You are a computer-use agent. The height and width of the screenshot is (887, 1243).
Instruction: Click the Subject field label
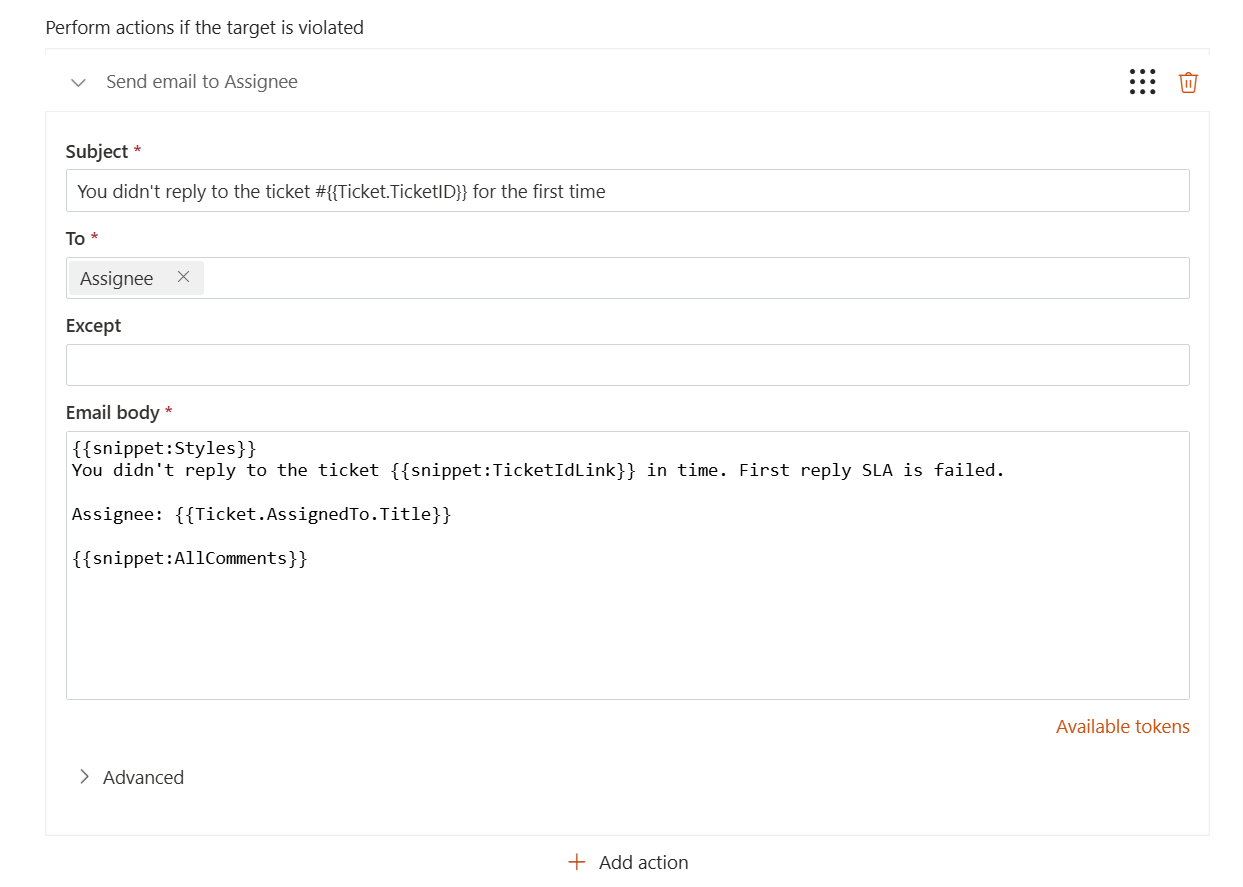pyautogui.click(x=97, y=152)
